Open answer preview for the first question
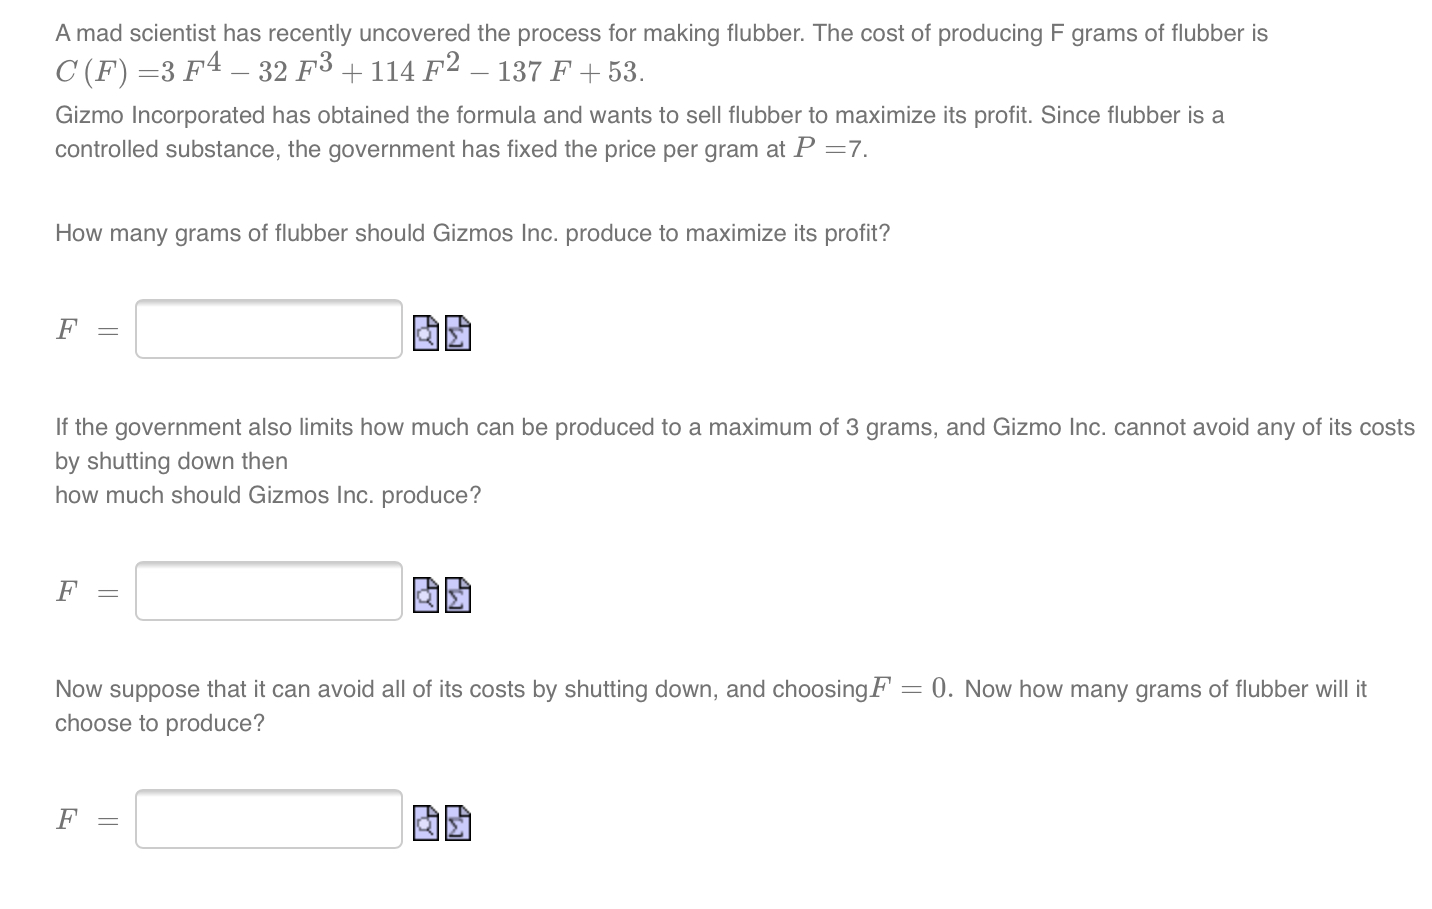Viewport: 1432px width, 909px height. pyautogui.click(x=424, y=333)
